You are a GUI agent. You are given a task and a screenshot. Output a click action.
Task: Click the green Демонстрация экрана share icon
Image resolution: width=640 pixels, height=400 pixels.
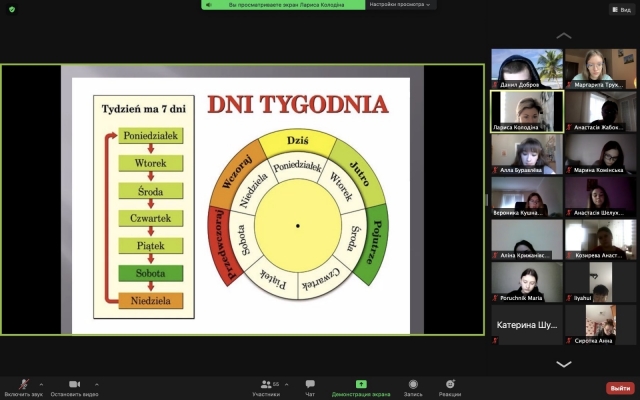coord(361,384)
